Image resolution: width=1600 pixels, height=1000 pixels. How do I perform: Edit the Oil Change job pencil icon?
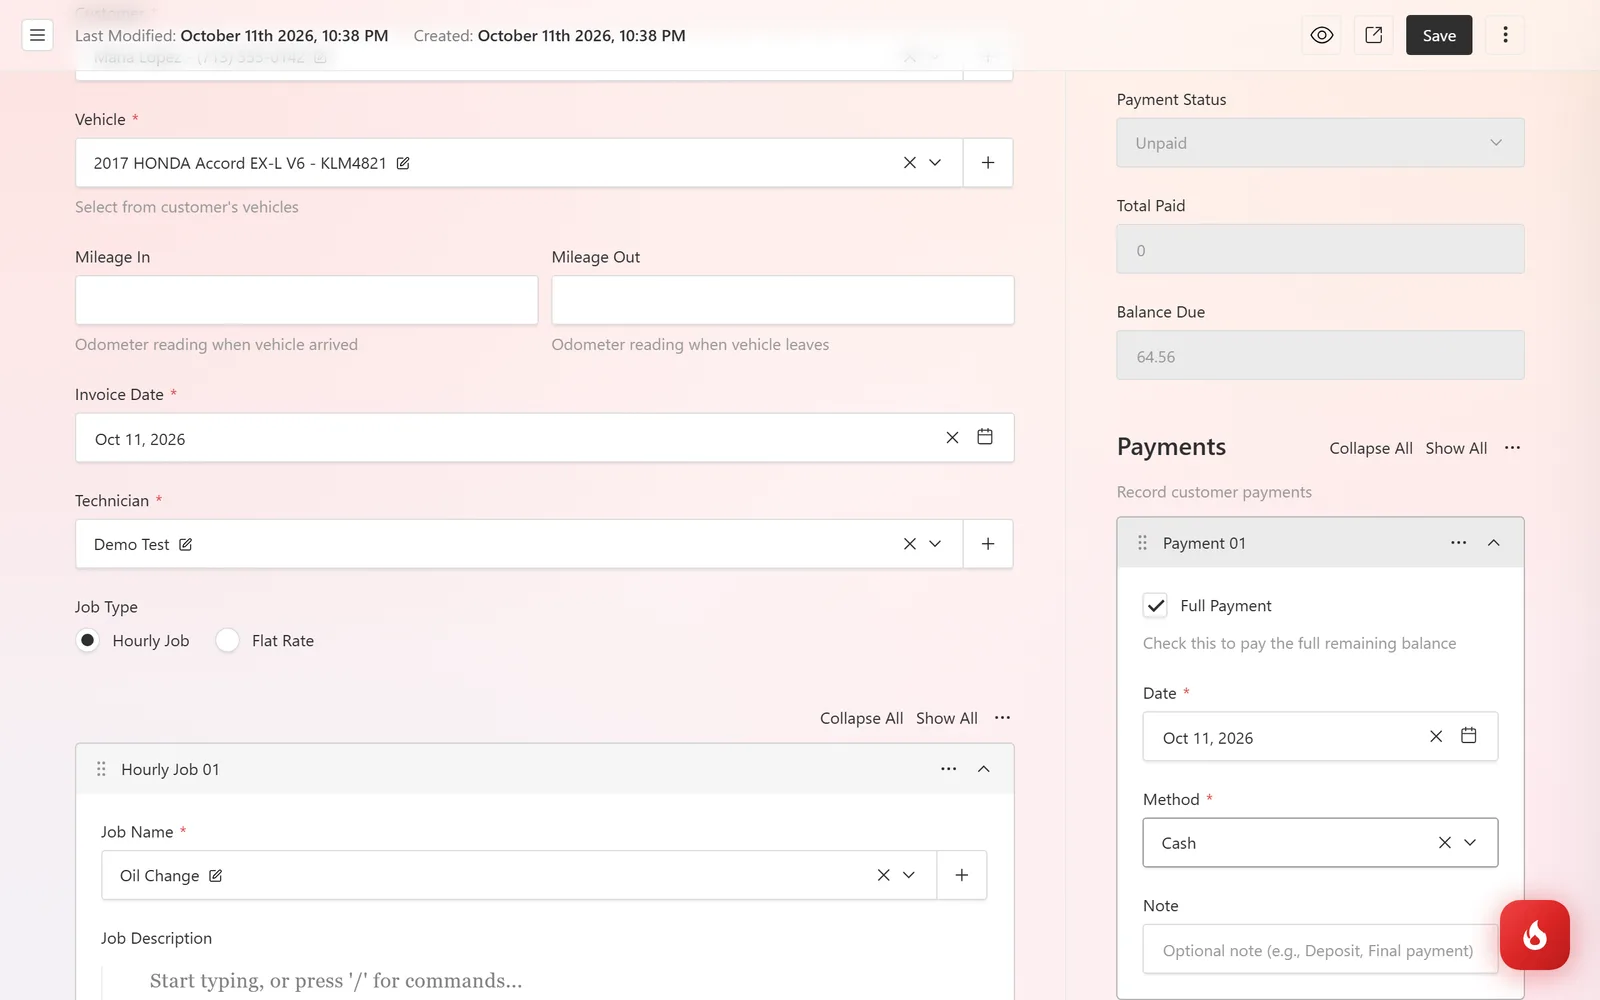coord(215,876)
